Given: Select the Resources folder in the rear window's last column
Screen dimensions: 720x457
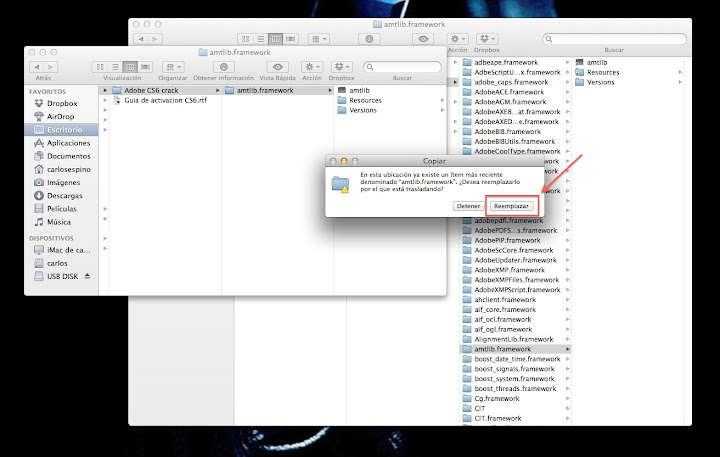Looking at the screenshot, I should click(602, 72).
